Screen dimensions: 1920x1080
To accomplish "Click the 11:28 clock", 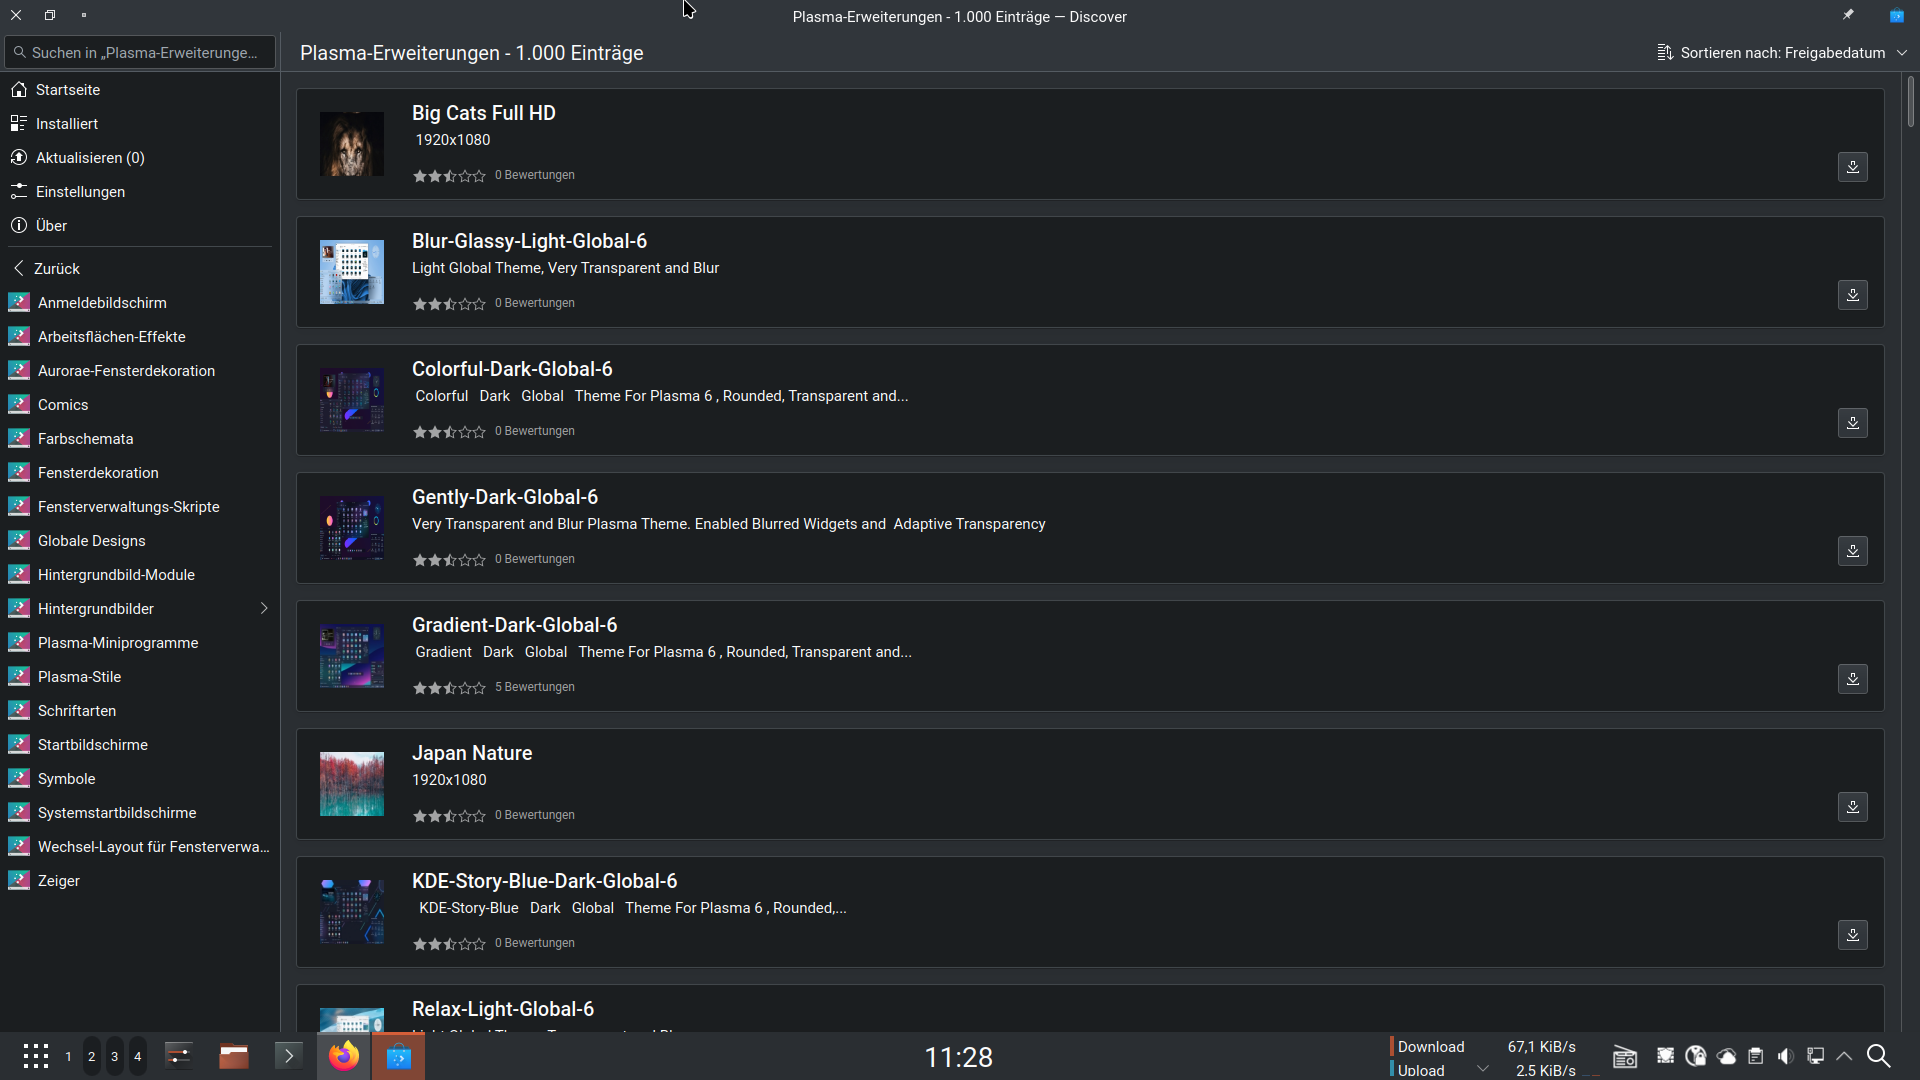I will [x=958, y=1057].
